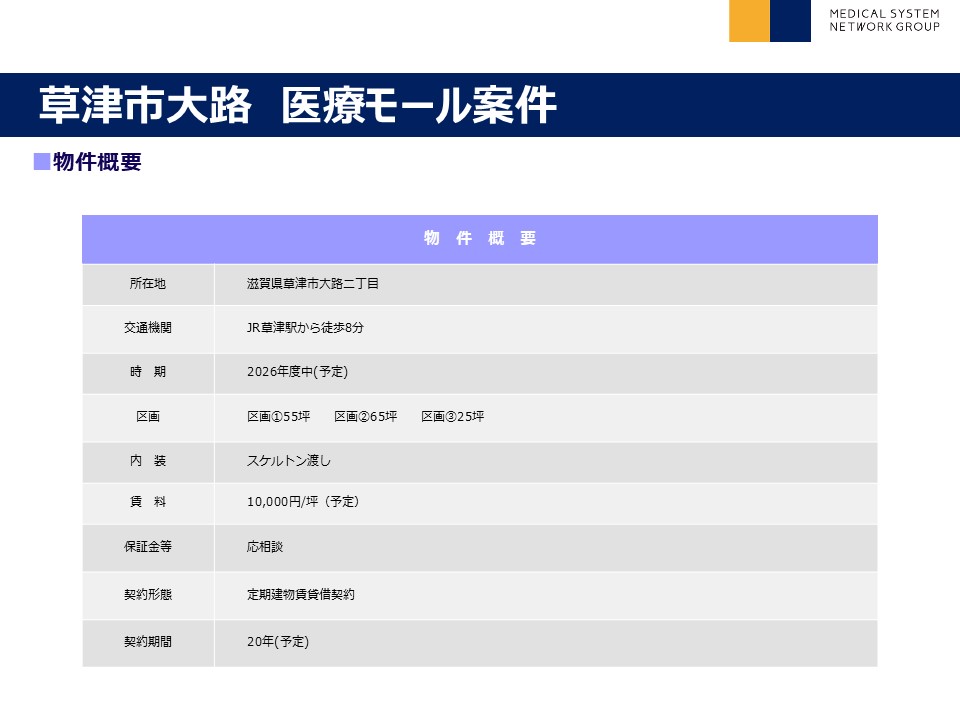Image resolution: width=960 pixels, height=720 pixels.
Task: Select the 契約形態 label cell
Action: click(148, 596)
